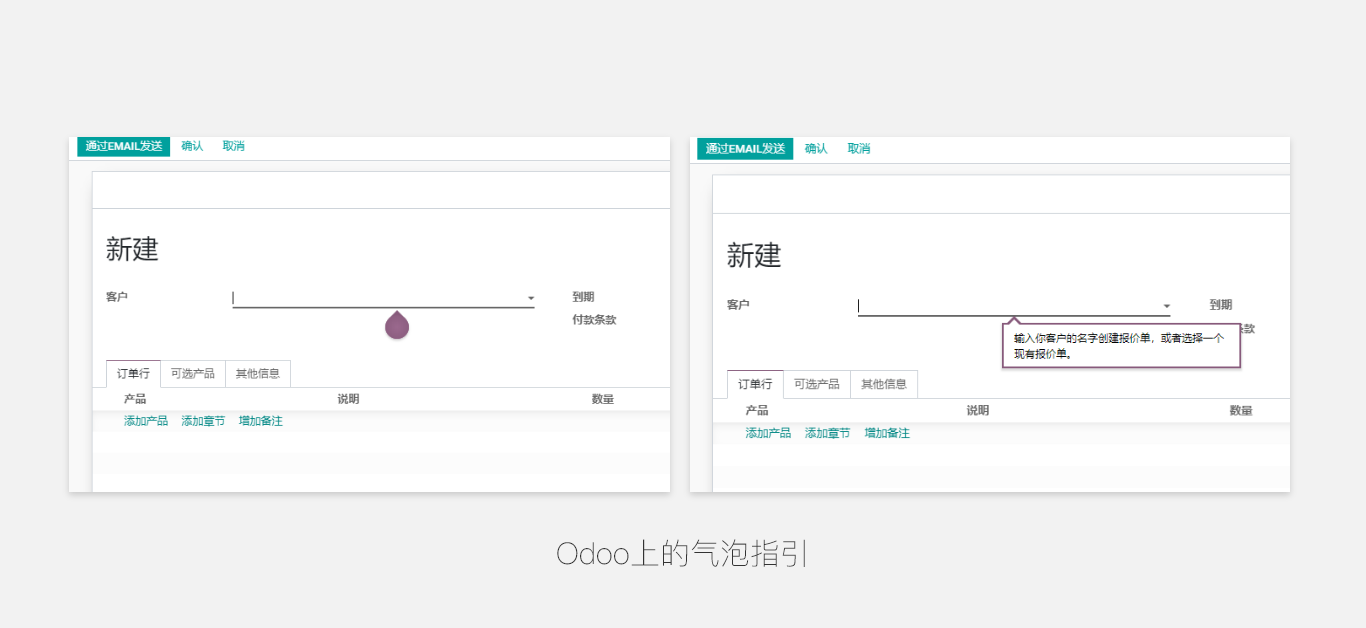The width and height of the screenshot is (1366, 628).
Task: Select 其他信息 tab in left screenshot
Action: 258,373
